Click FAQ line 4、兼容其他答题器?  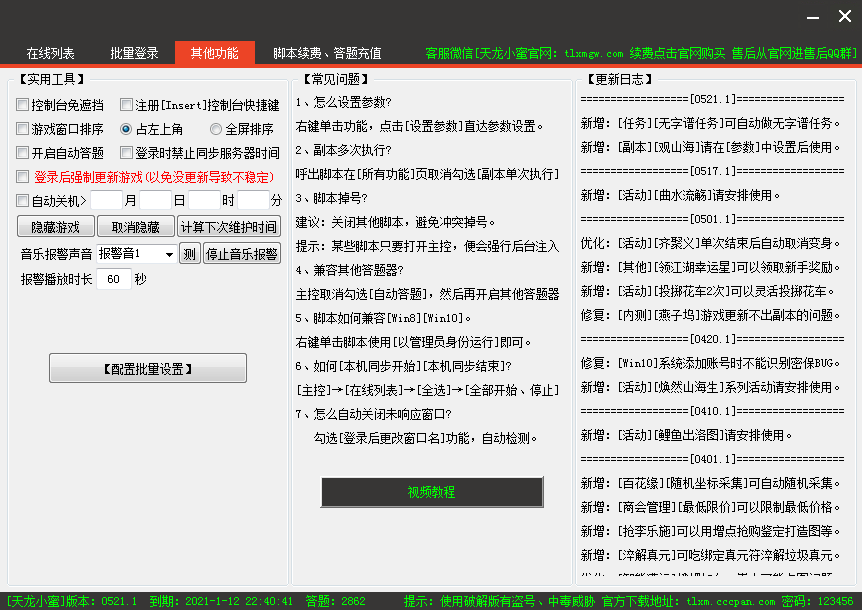[x=350, y=270]
